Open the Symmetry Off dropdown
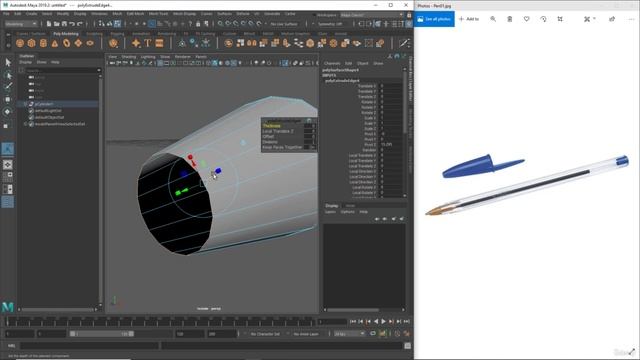 [330, 24]
